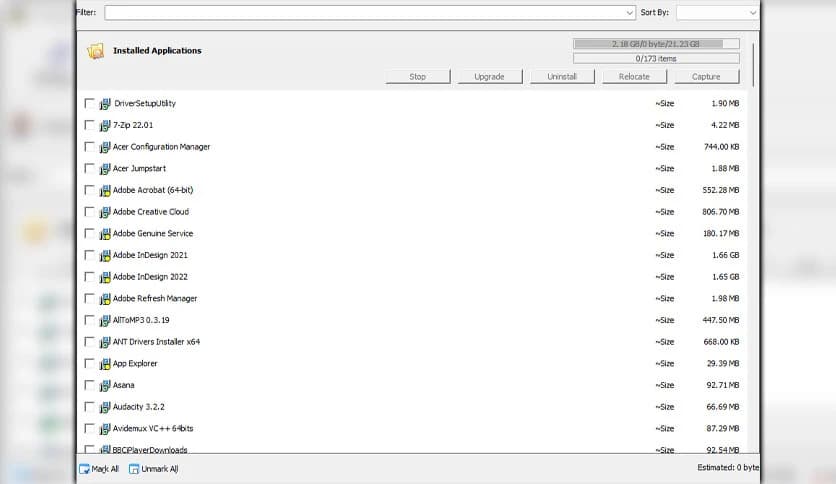Click the Acer Configuration Manager icon

[105, 147]
